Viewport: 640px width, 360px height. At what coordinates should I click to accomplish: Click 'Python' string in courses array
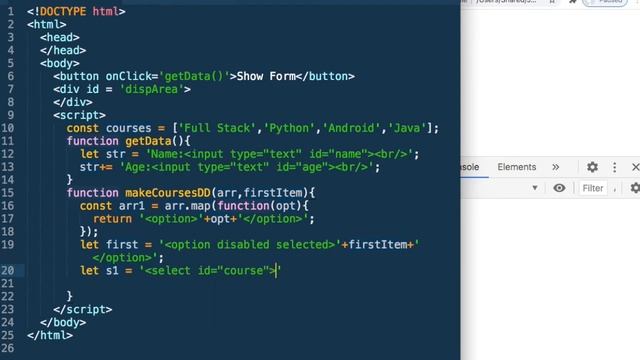click(x=289, y=128)
